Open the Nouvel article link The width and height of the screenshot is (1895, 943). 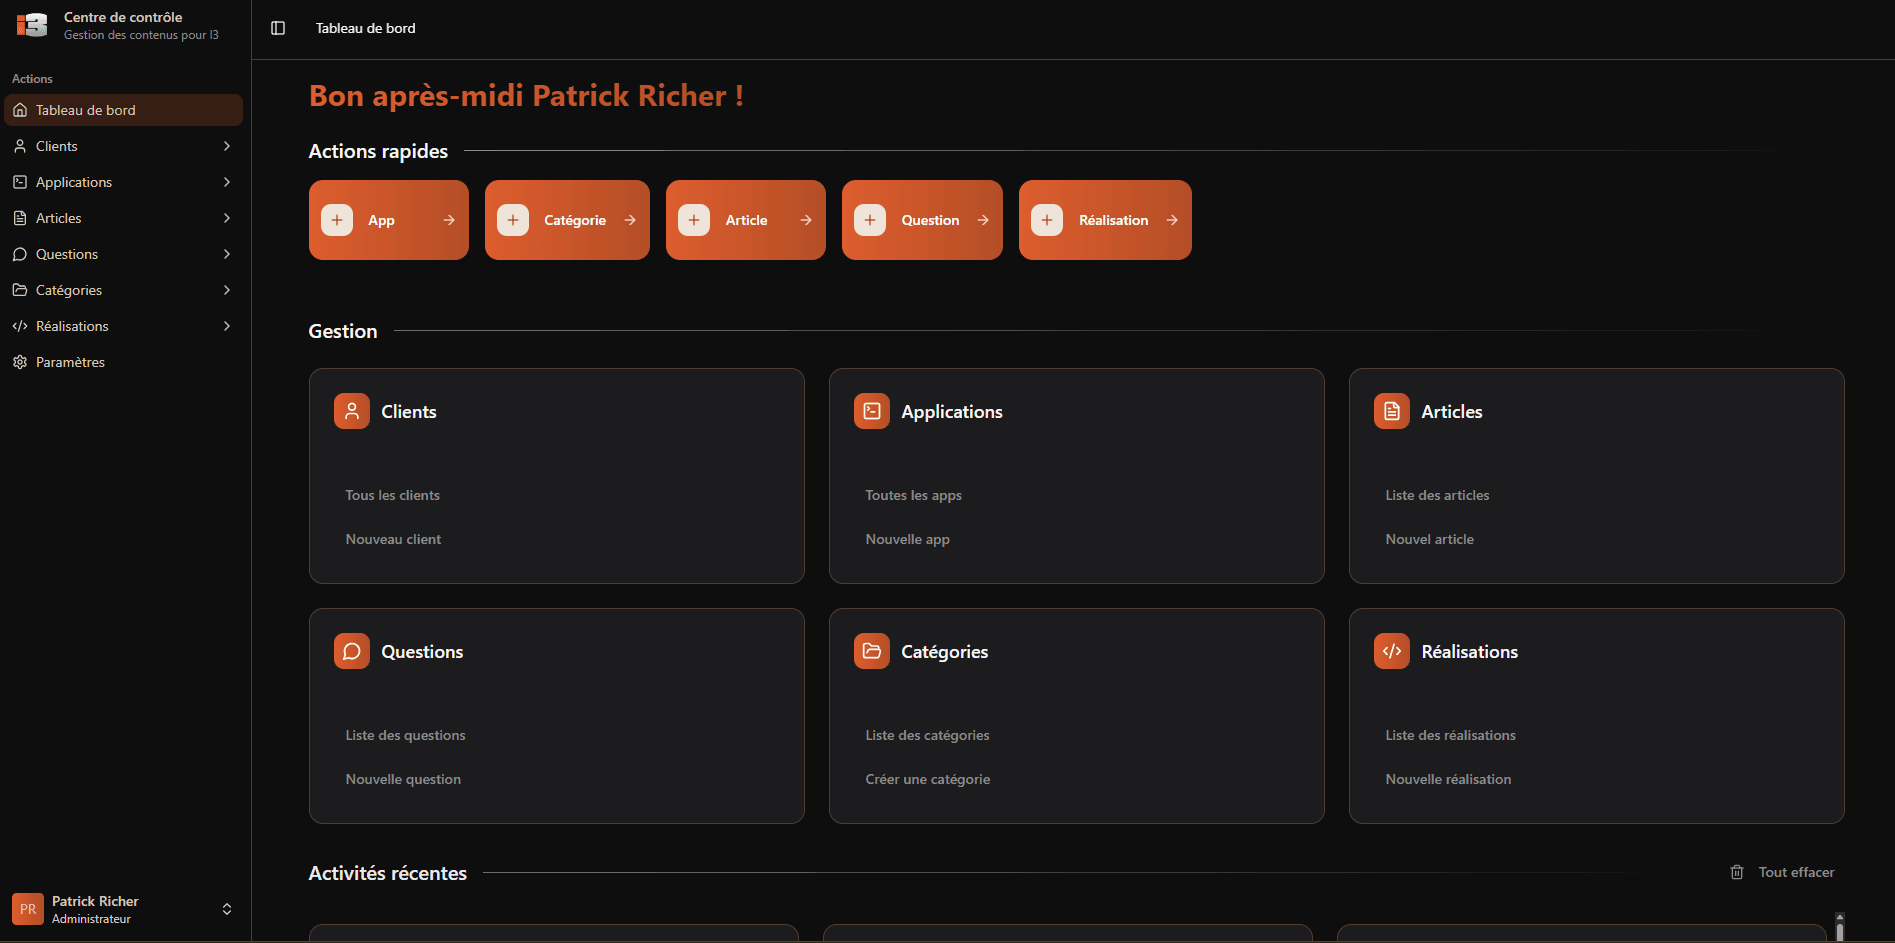point(1430,539)
